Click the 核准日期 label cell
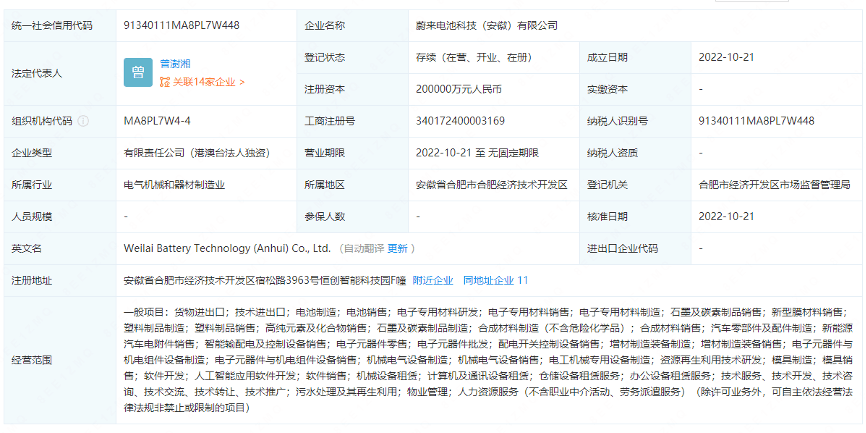Screen dimensions: 866x433 (635, 216)
